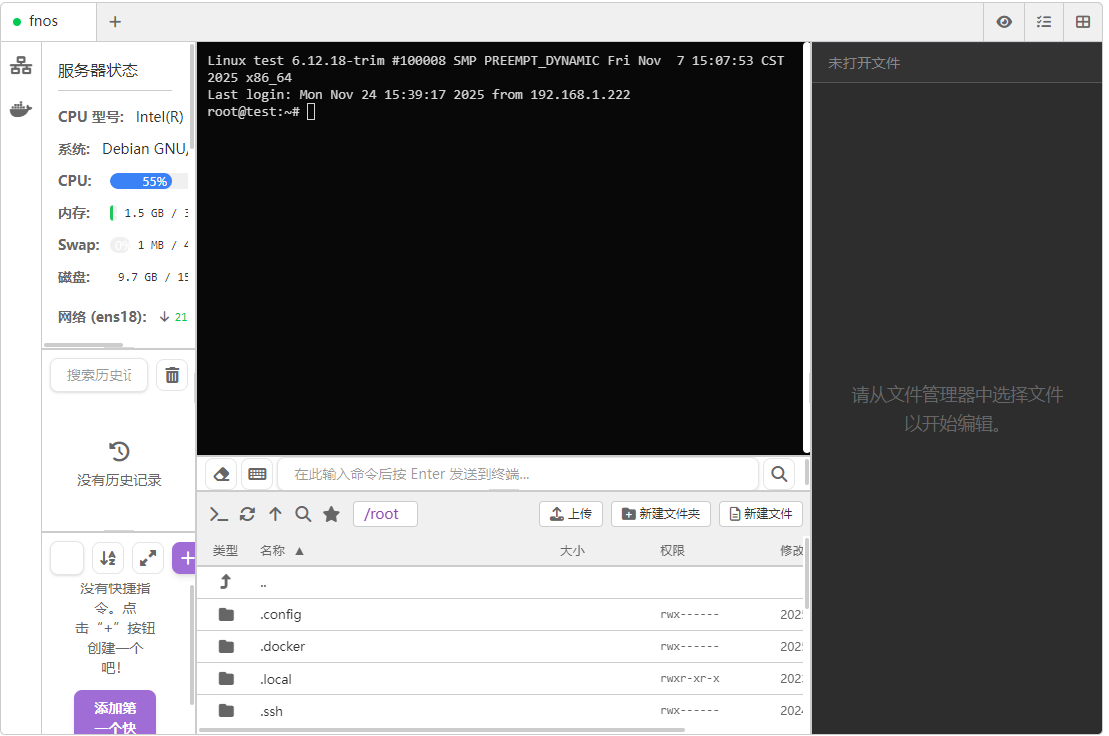Delete command history with trash icon
This screenshot has width=1109, height=736.
click(172, 375)
